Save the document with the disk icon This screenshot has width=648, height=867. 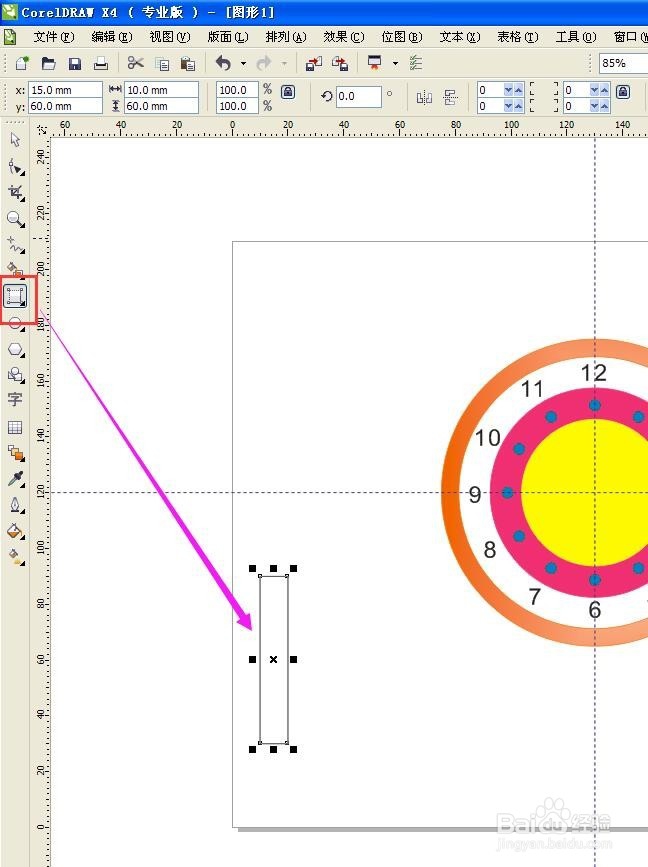75,64
